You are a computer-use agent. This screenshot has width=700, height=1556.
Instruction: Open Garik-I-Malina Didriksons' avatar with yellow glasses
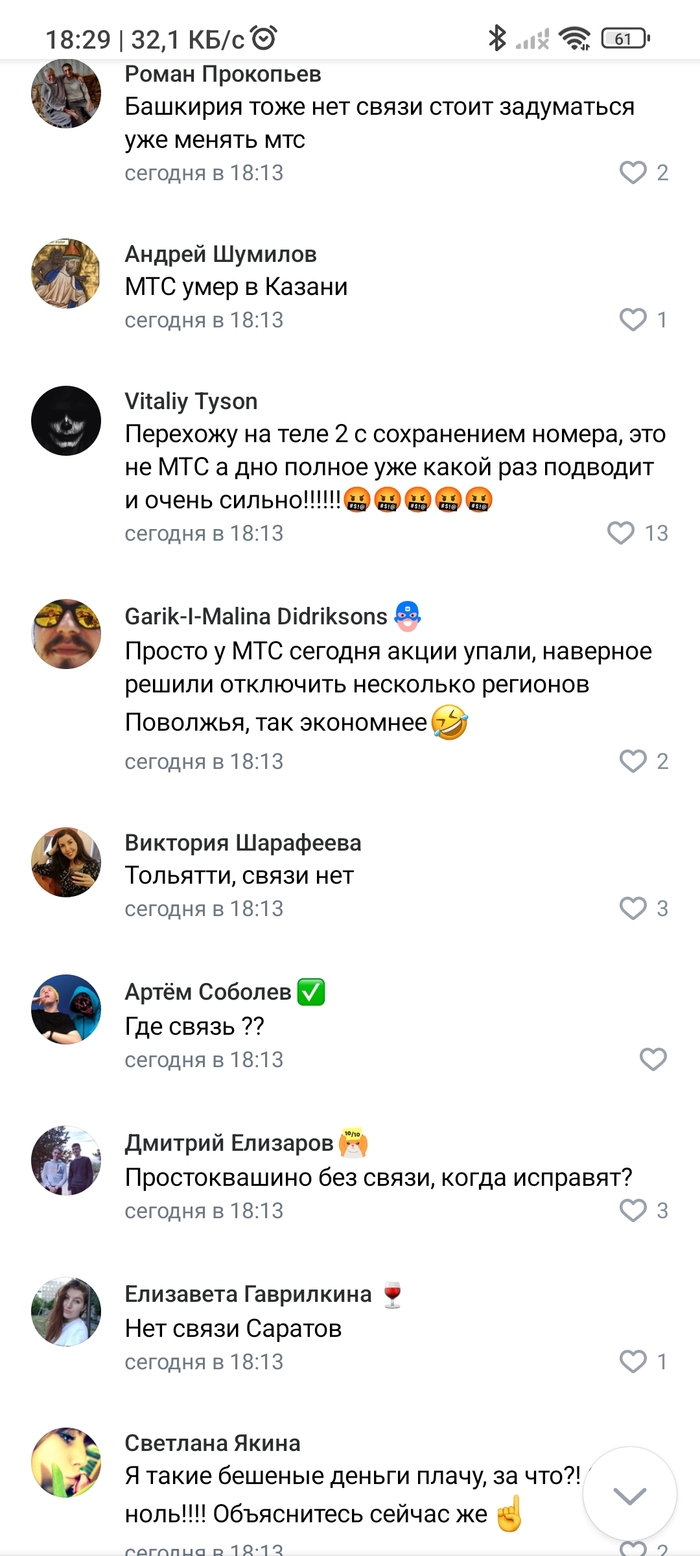point(66,634)
